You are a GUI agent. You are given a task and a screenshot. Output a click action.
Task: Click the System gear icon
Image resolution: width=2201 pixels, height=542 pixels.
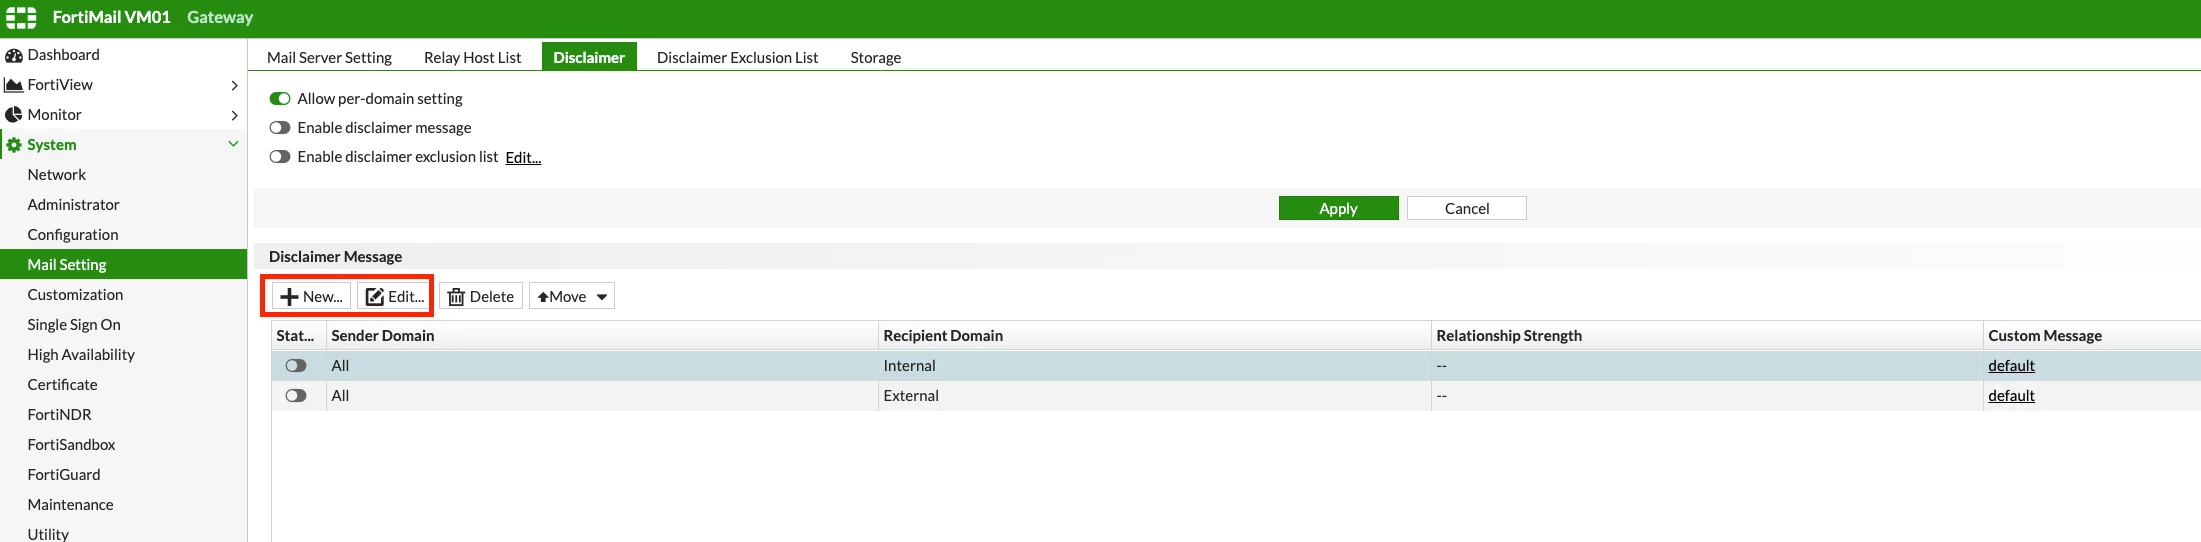[x=14, y=145]
